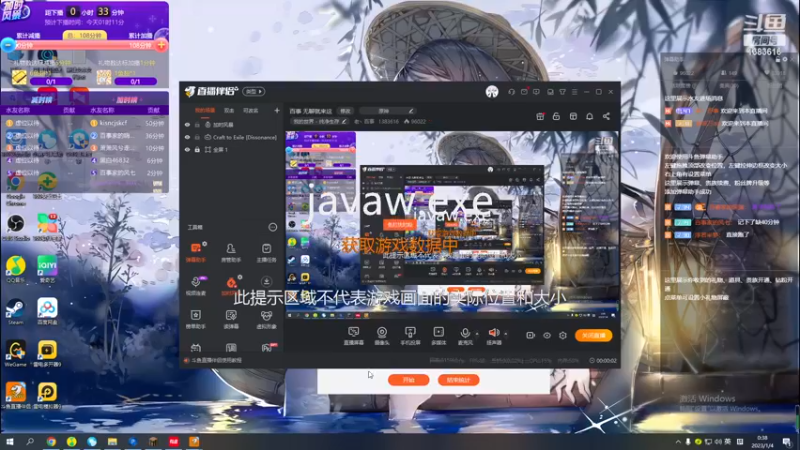Click the blue minus button on timer bar

click(8, 45)
